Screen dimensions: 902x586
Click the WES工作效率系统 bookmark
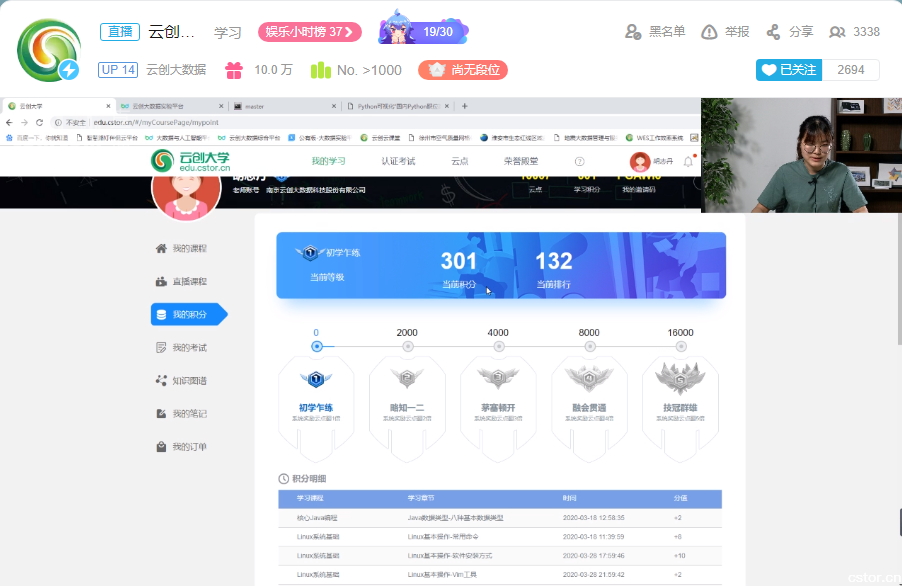click(x=655, y=138)
